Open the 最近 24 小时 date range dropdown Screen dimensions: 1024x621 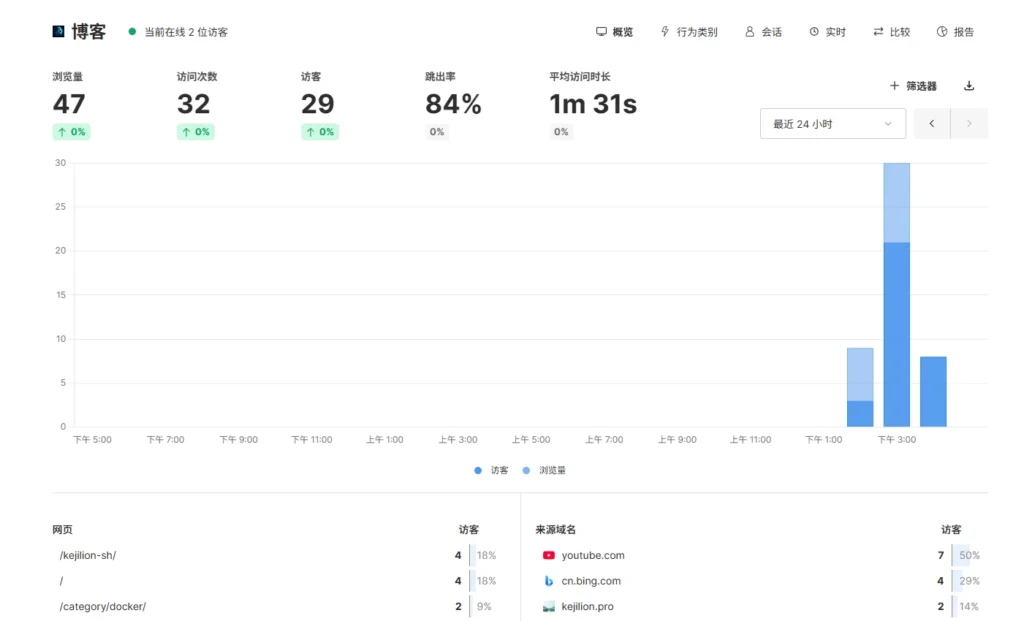[832, 124]
